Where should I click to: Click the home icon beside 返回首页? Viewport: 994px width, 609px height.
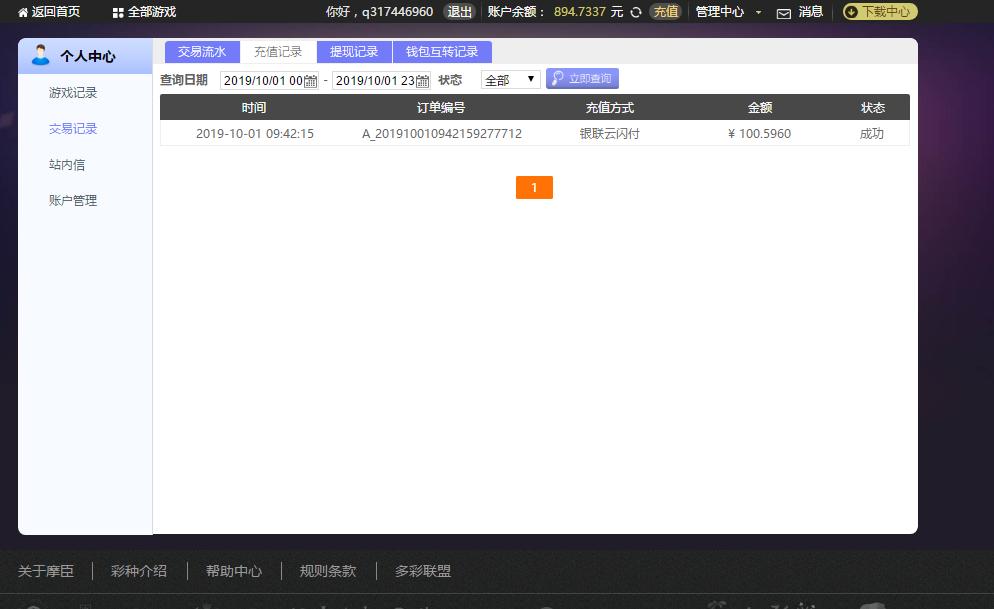pyautogui.click(x=25, y=12)
